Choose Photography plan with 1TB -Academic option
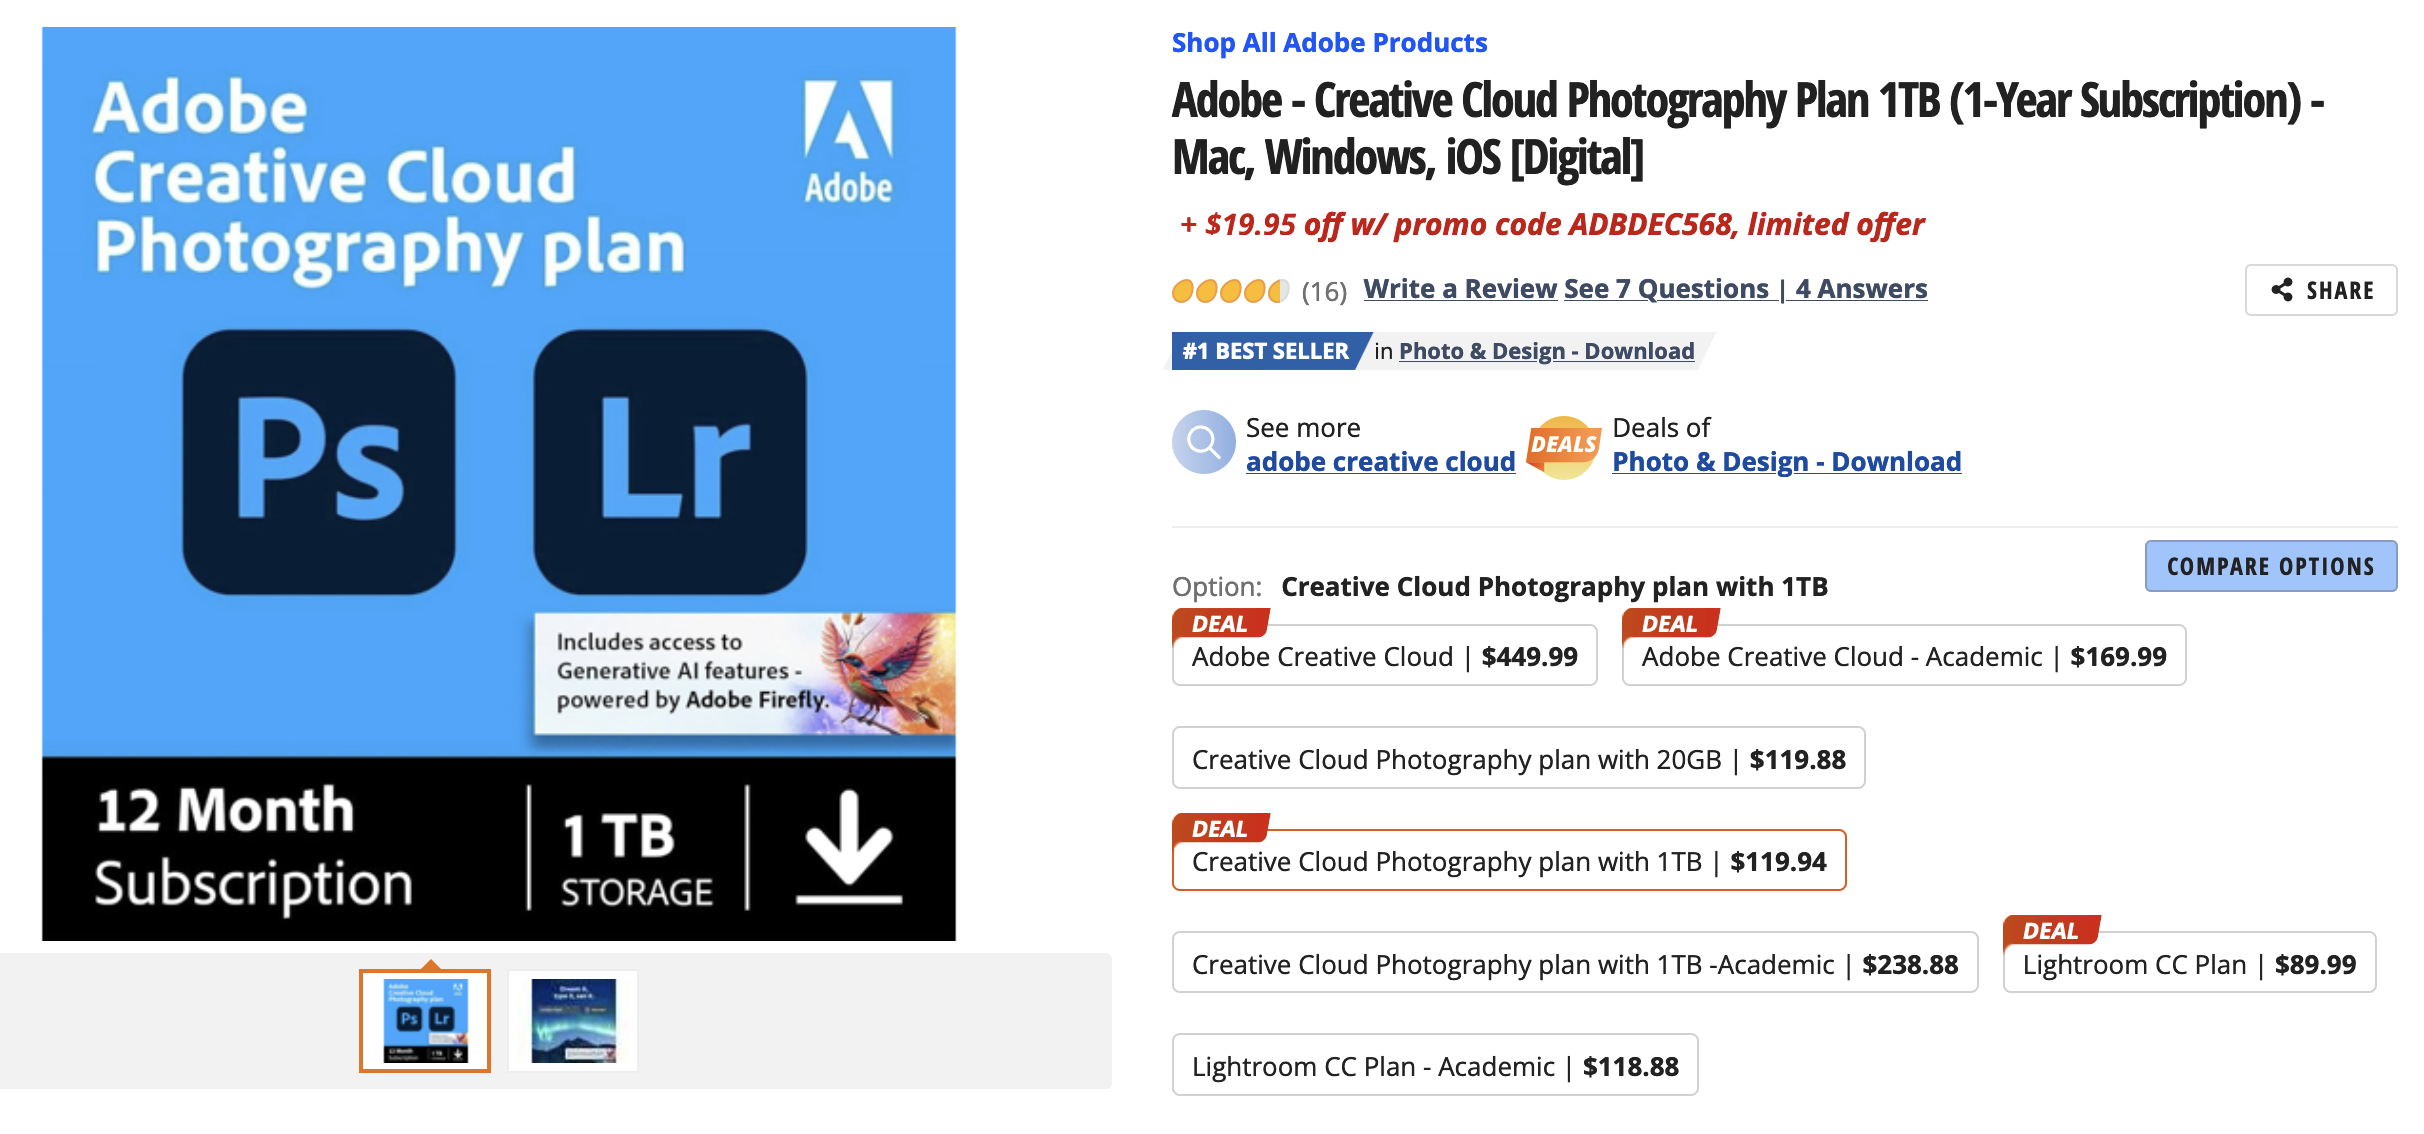 (x=1575, y=964)
